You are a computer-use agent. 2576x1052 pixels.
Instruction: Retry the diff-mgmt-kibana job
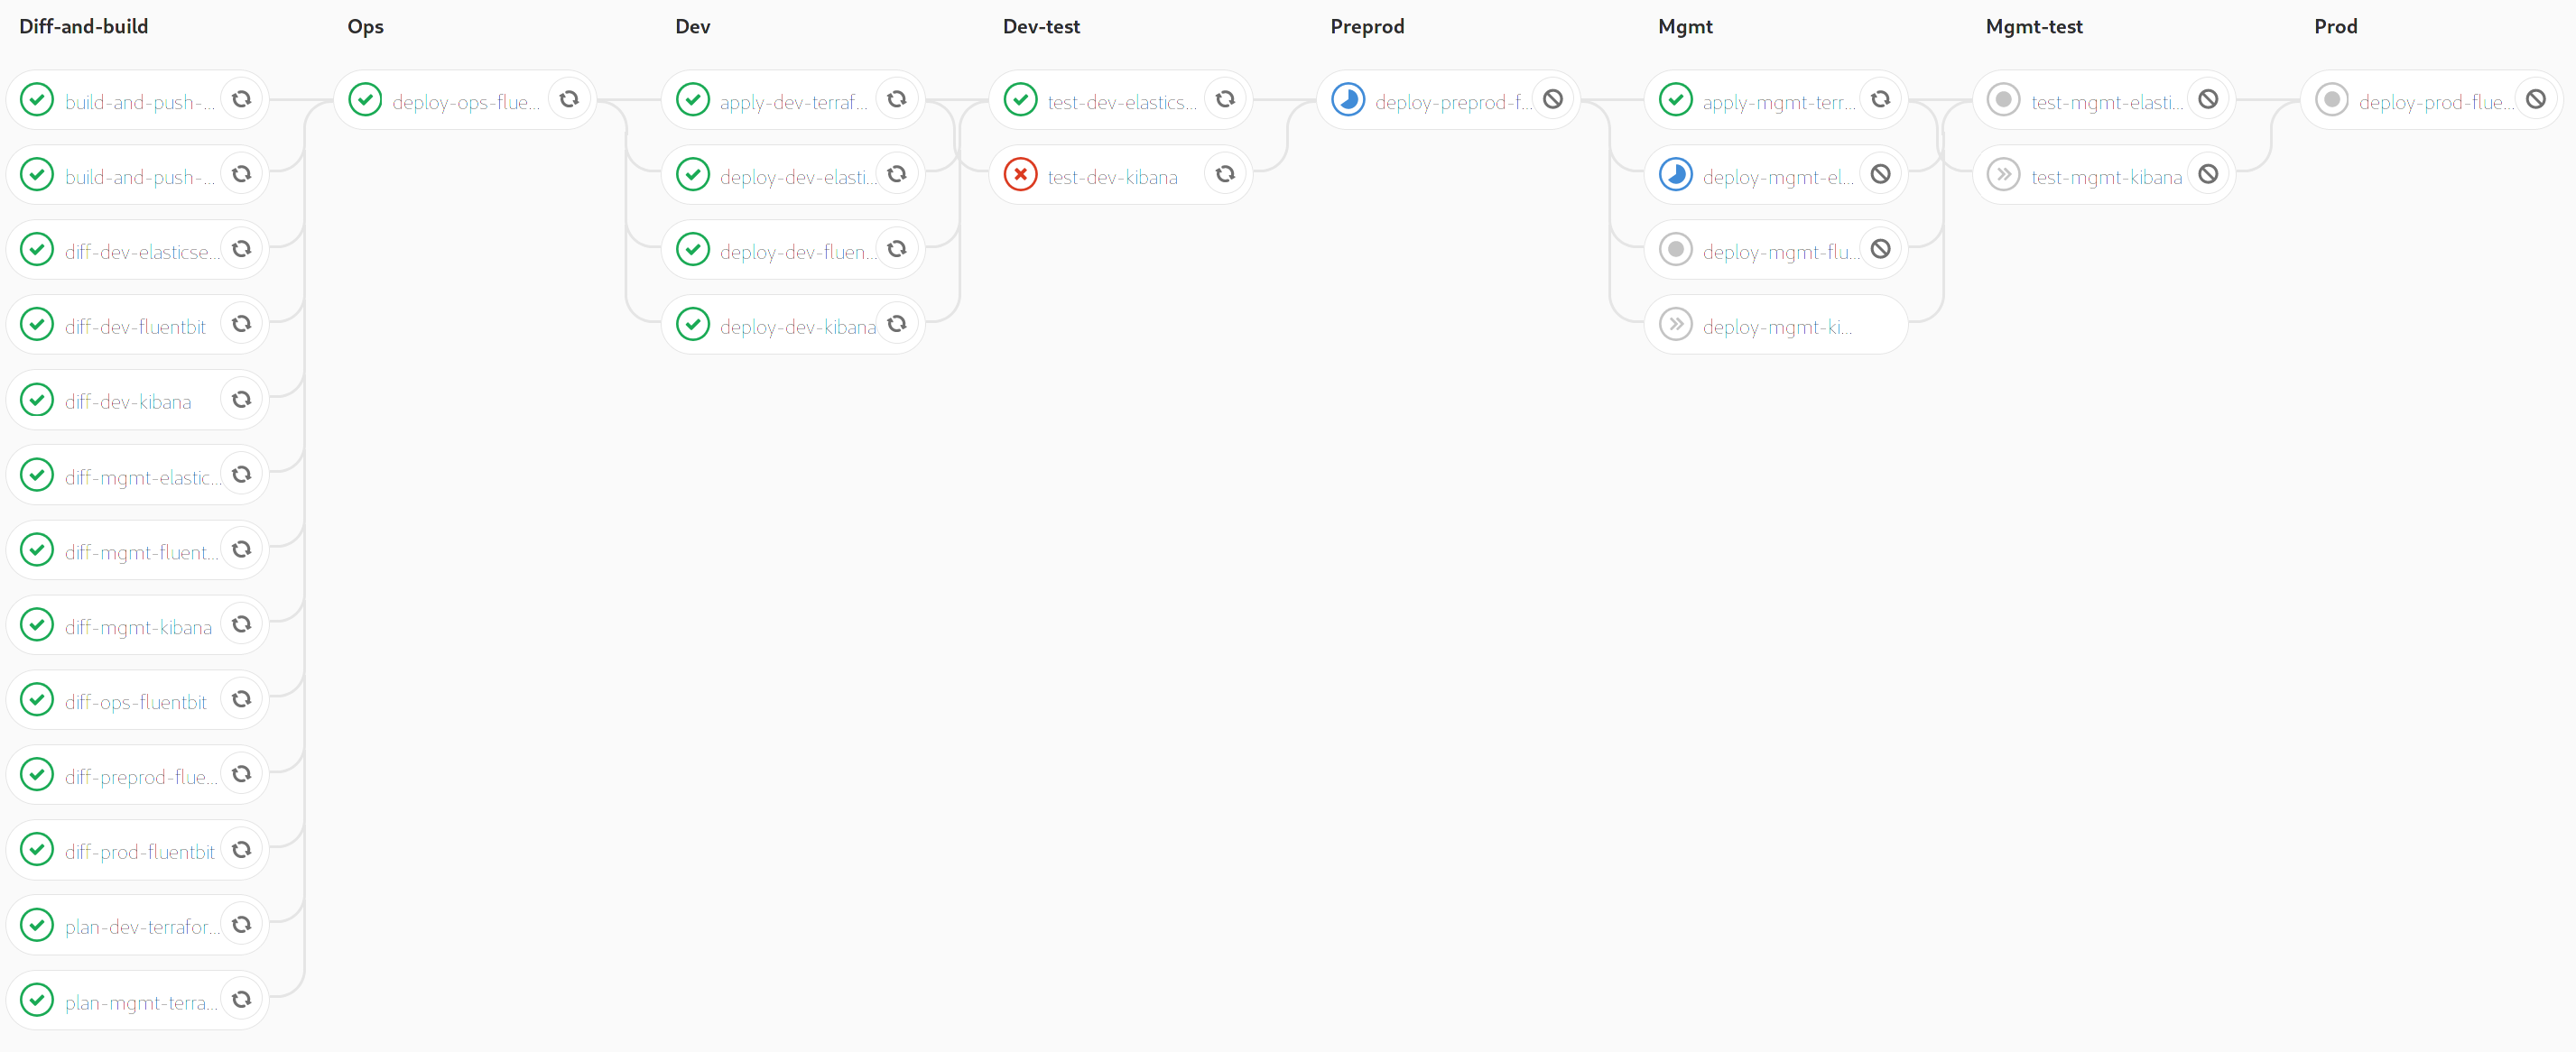pyautogui.click(x=241, y=624)
